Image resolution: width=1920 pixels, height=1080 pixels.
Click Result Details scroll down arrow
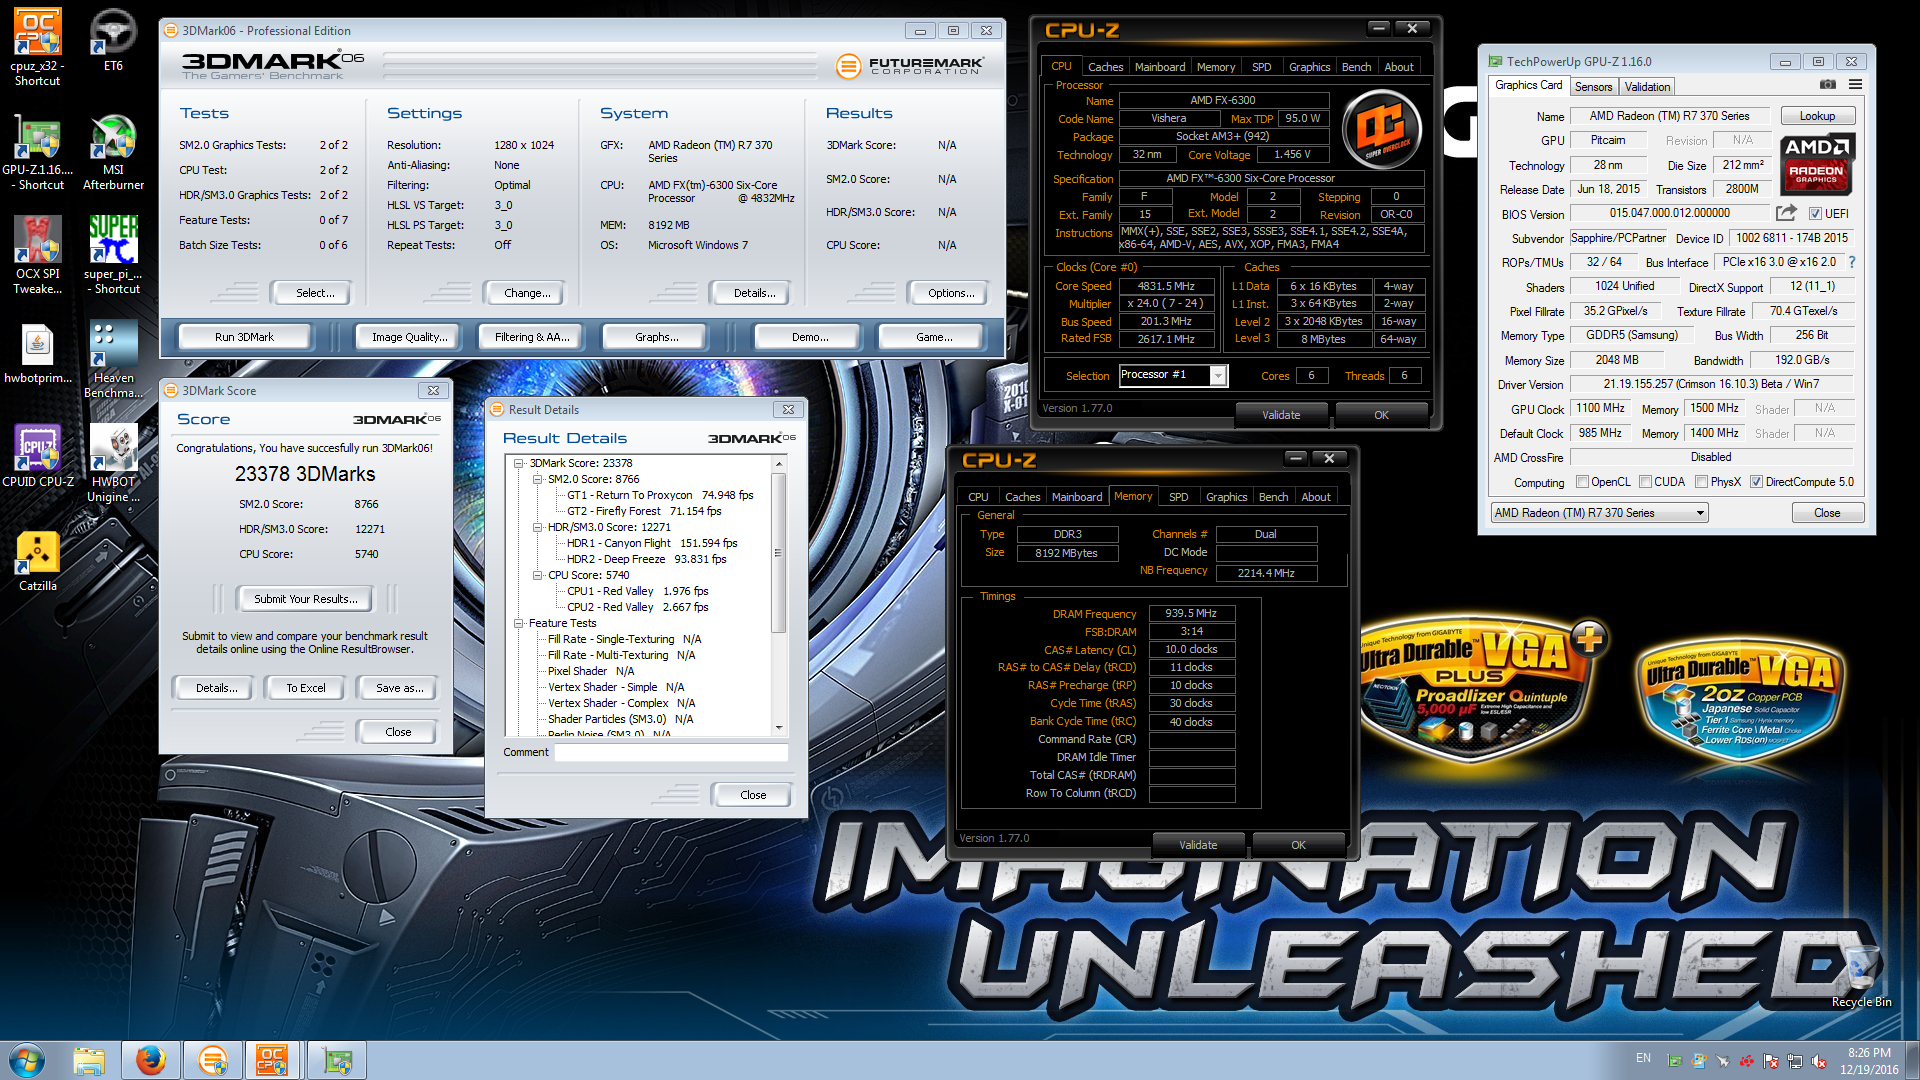pyautogui.click(x=778, y=728)
